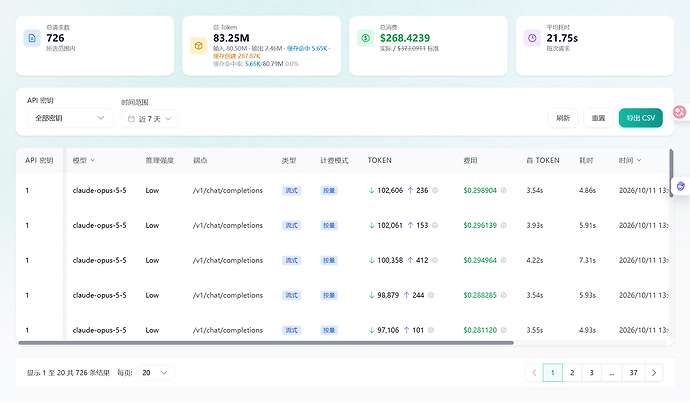Select page 1 in the pagination
Image resolution: width=690 pixels, height=402 pixels.
pos(553,373)
